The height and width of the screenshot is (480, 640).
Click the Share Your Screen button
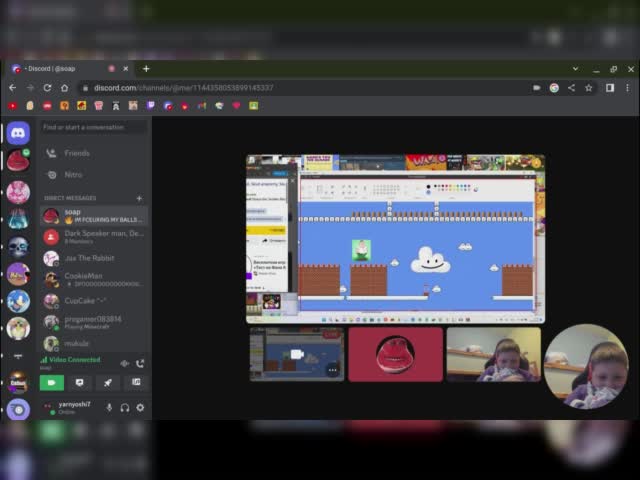coord(80,382)
